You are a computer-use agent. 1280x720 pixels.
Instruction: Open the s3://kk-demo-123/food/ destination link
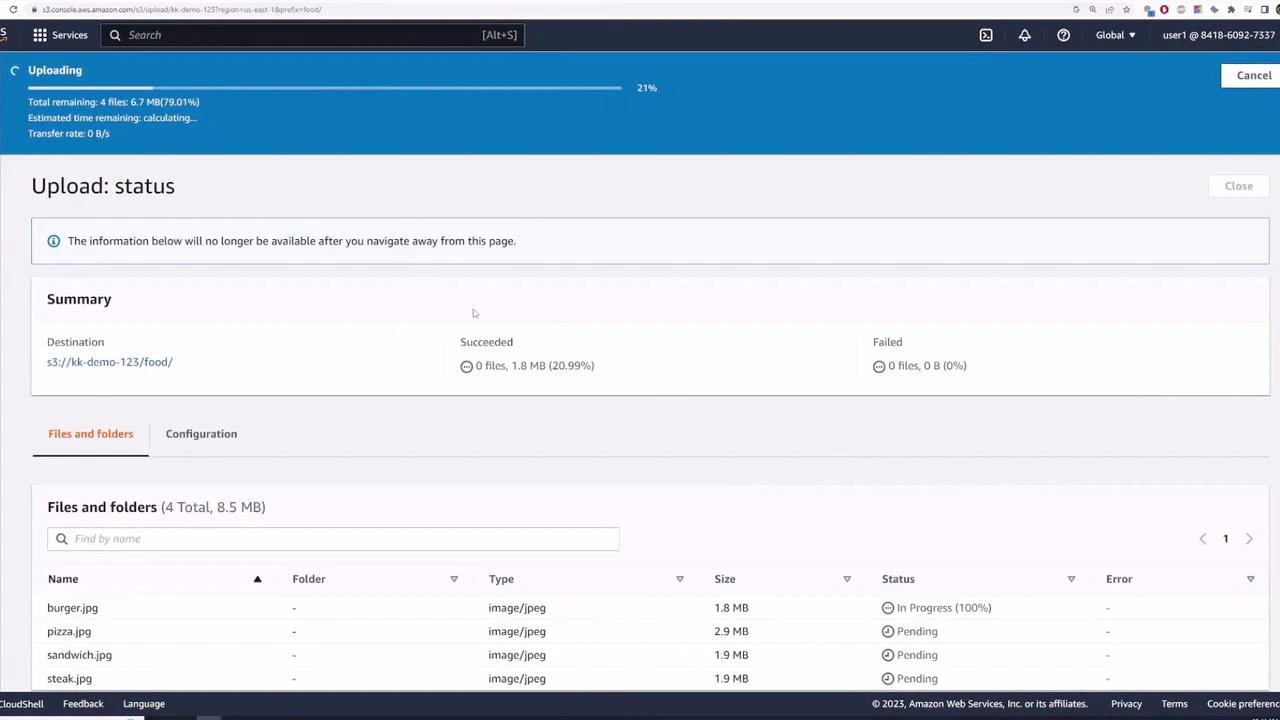pos(109,361)
